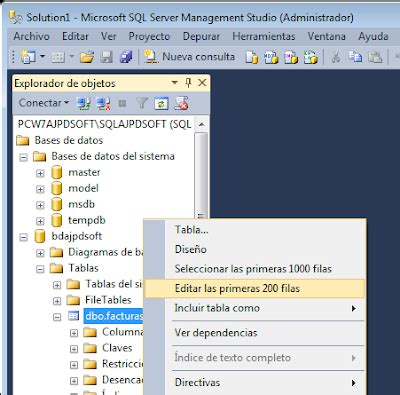Image resolution: width=400 pixels, height=395 pixels.
Task: Open the New Project dropdown arrow
Action: (x=43, y=56)
